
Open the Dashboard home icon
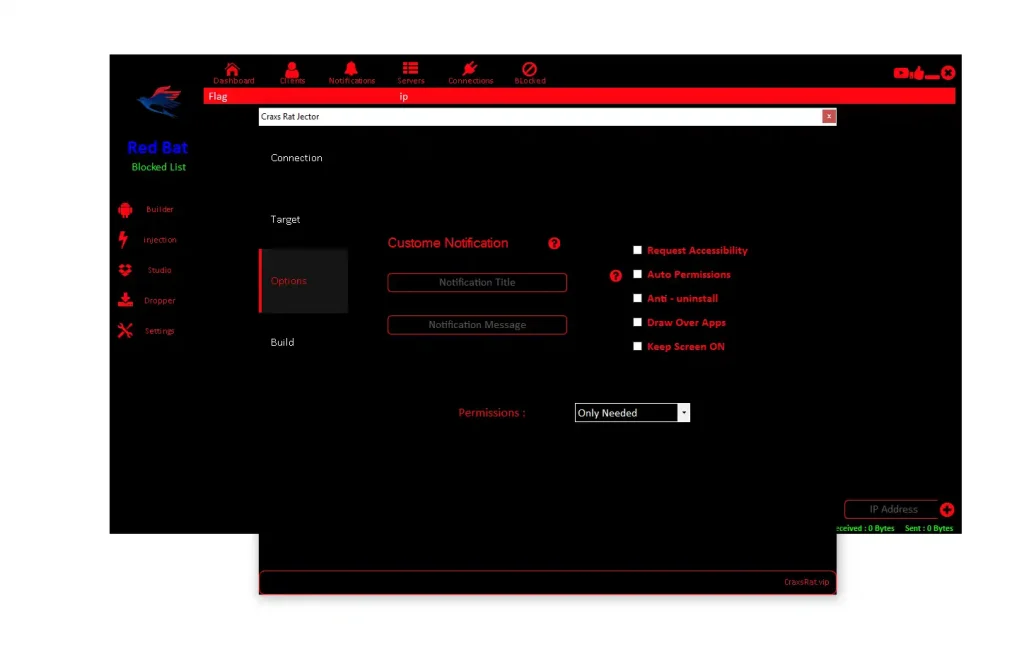(233, 69)
